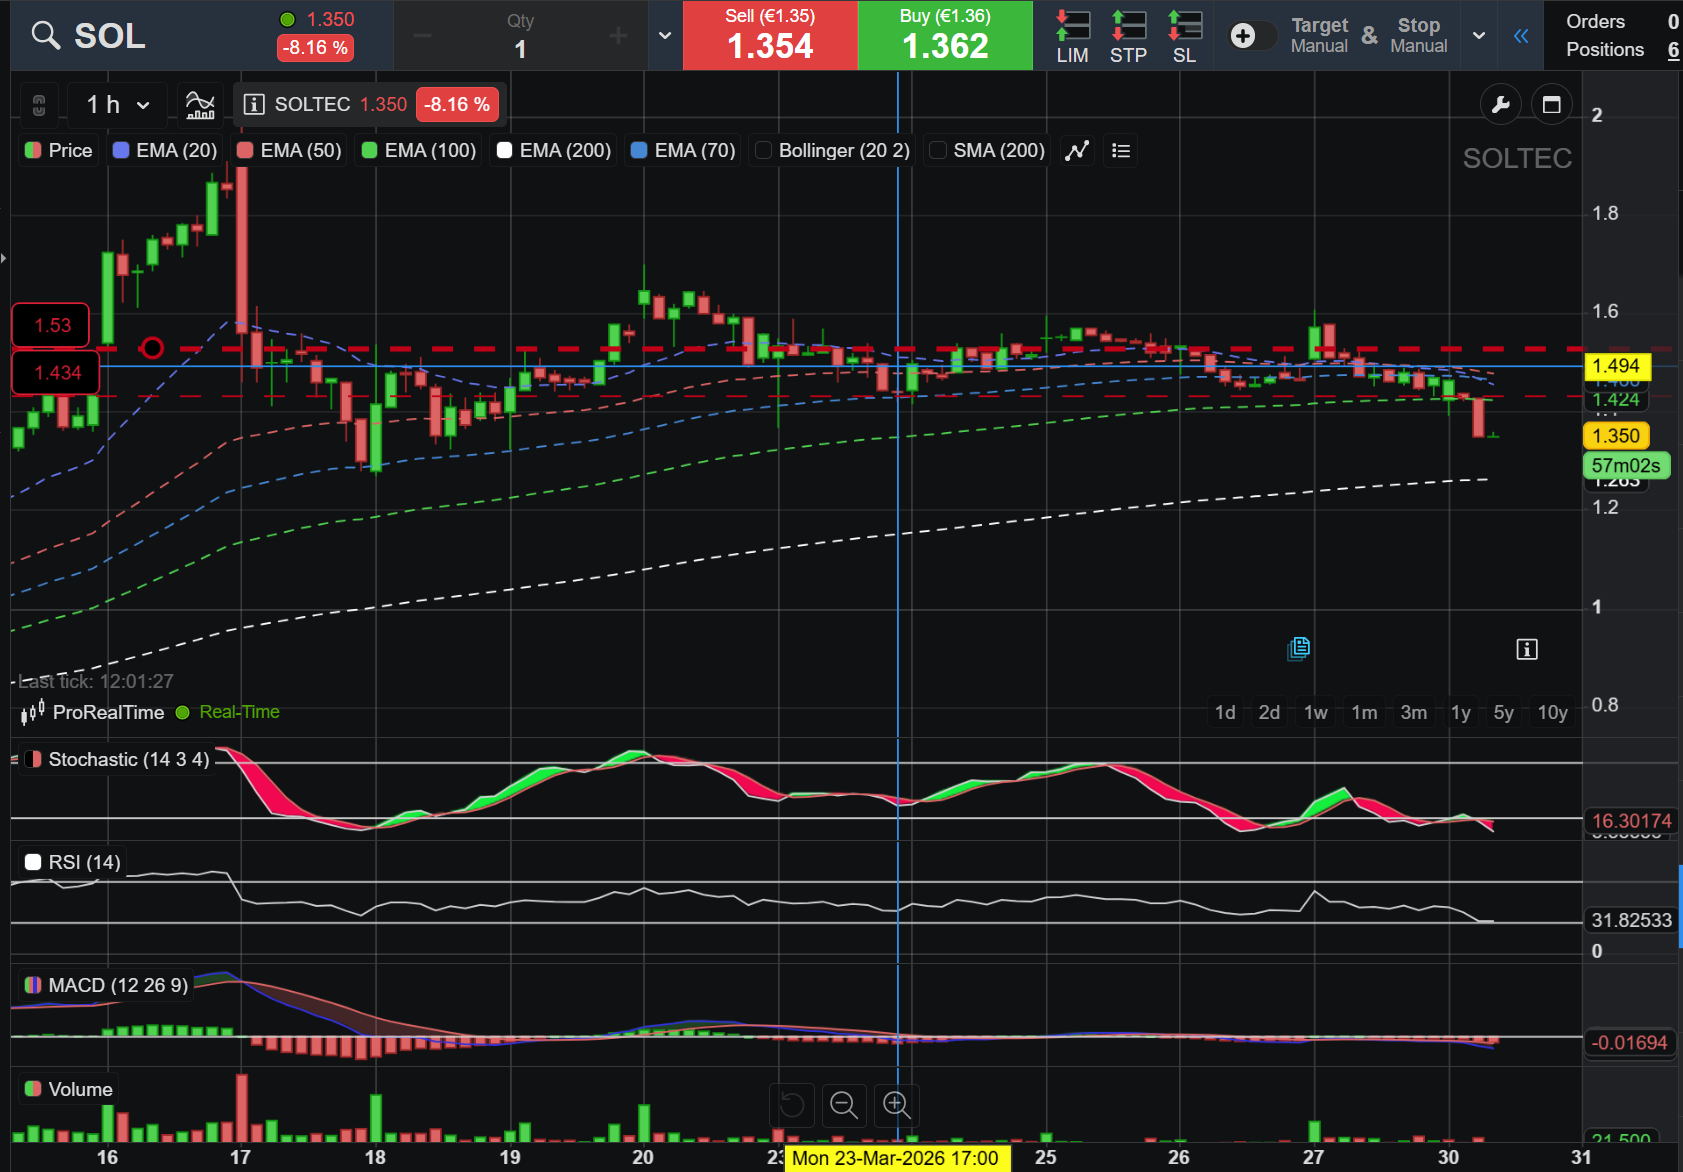The width and height of the screenshot is (1683, 1172).
Task: Click the detach chart window icon
Action: (1551, 104)
